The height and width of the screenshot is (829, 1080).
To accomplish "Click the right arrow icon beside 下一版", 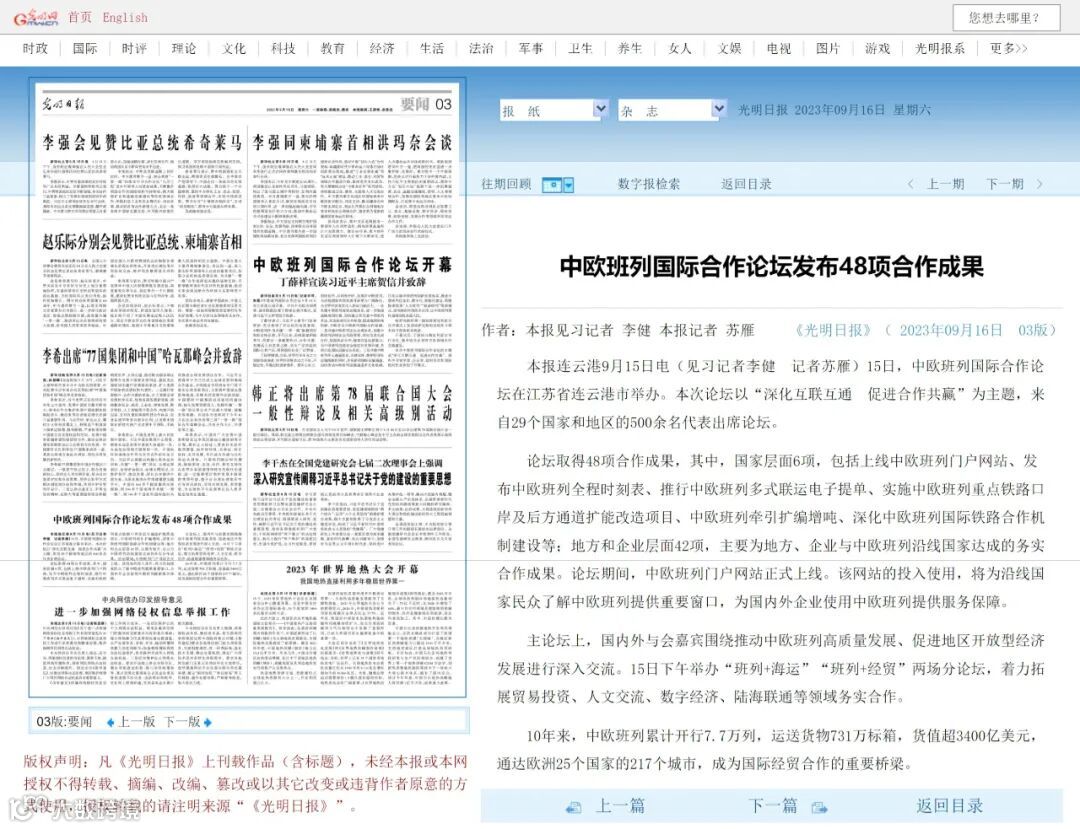I will pyautogui.click(x=207, y=722).
